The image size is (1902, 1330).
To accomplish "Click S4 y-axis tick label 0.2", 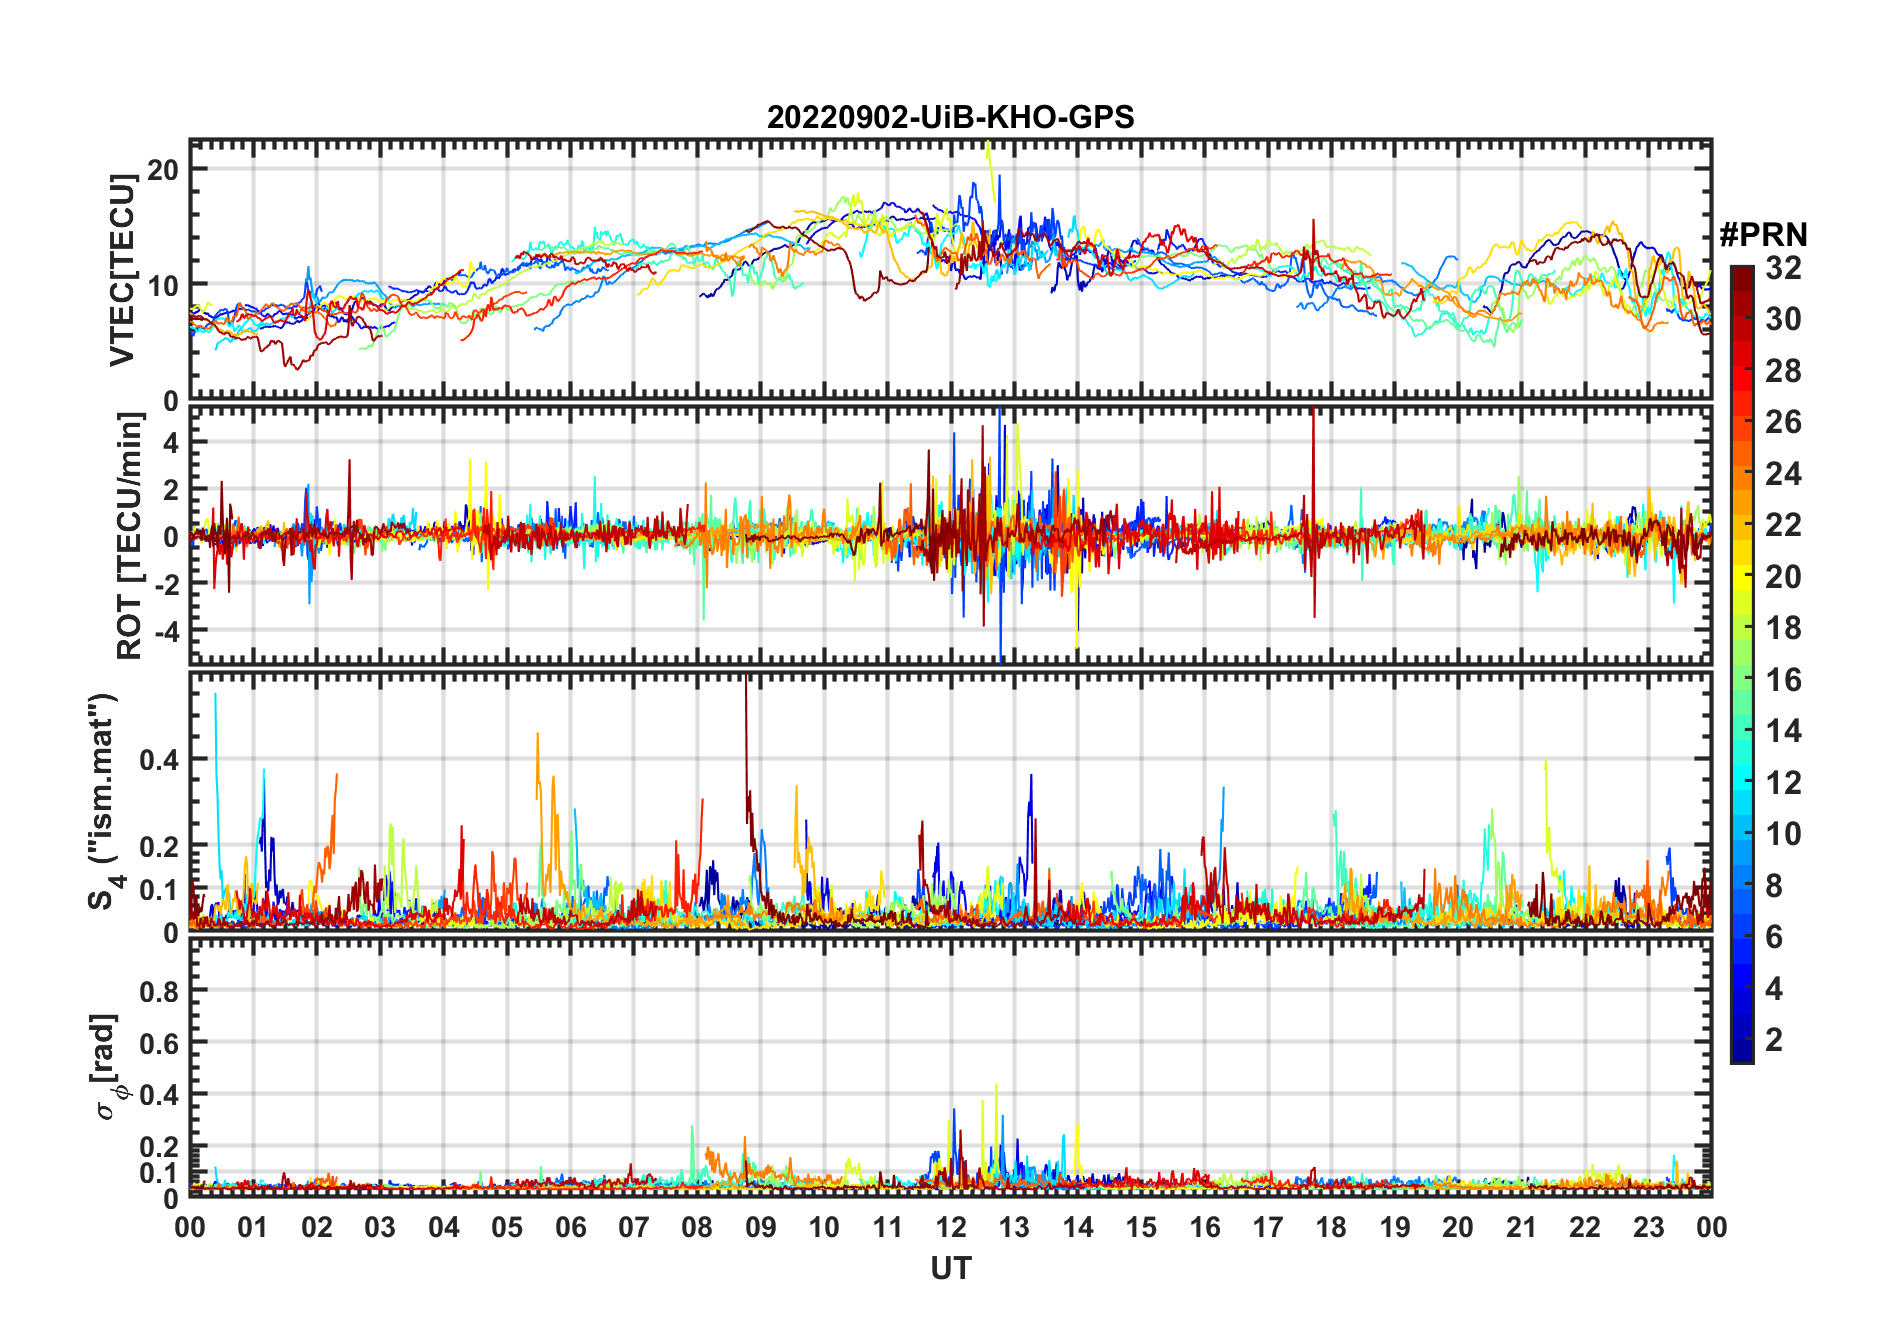I will 159,846.
